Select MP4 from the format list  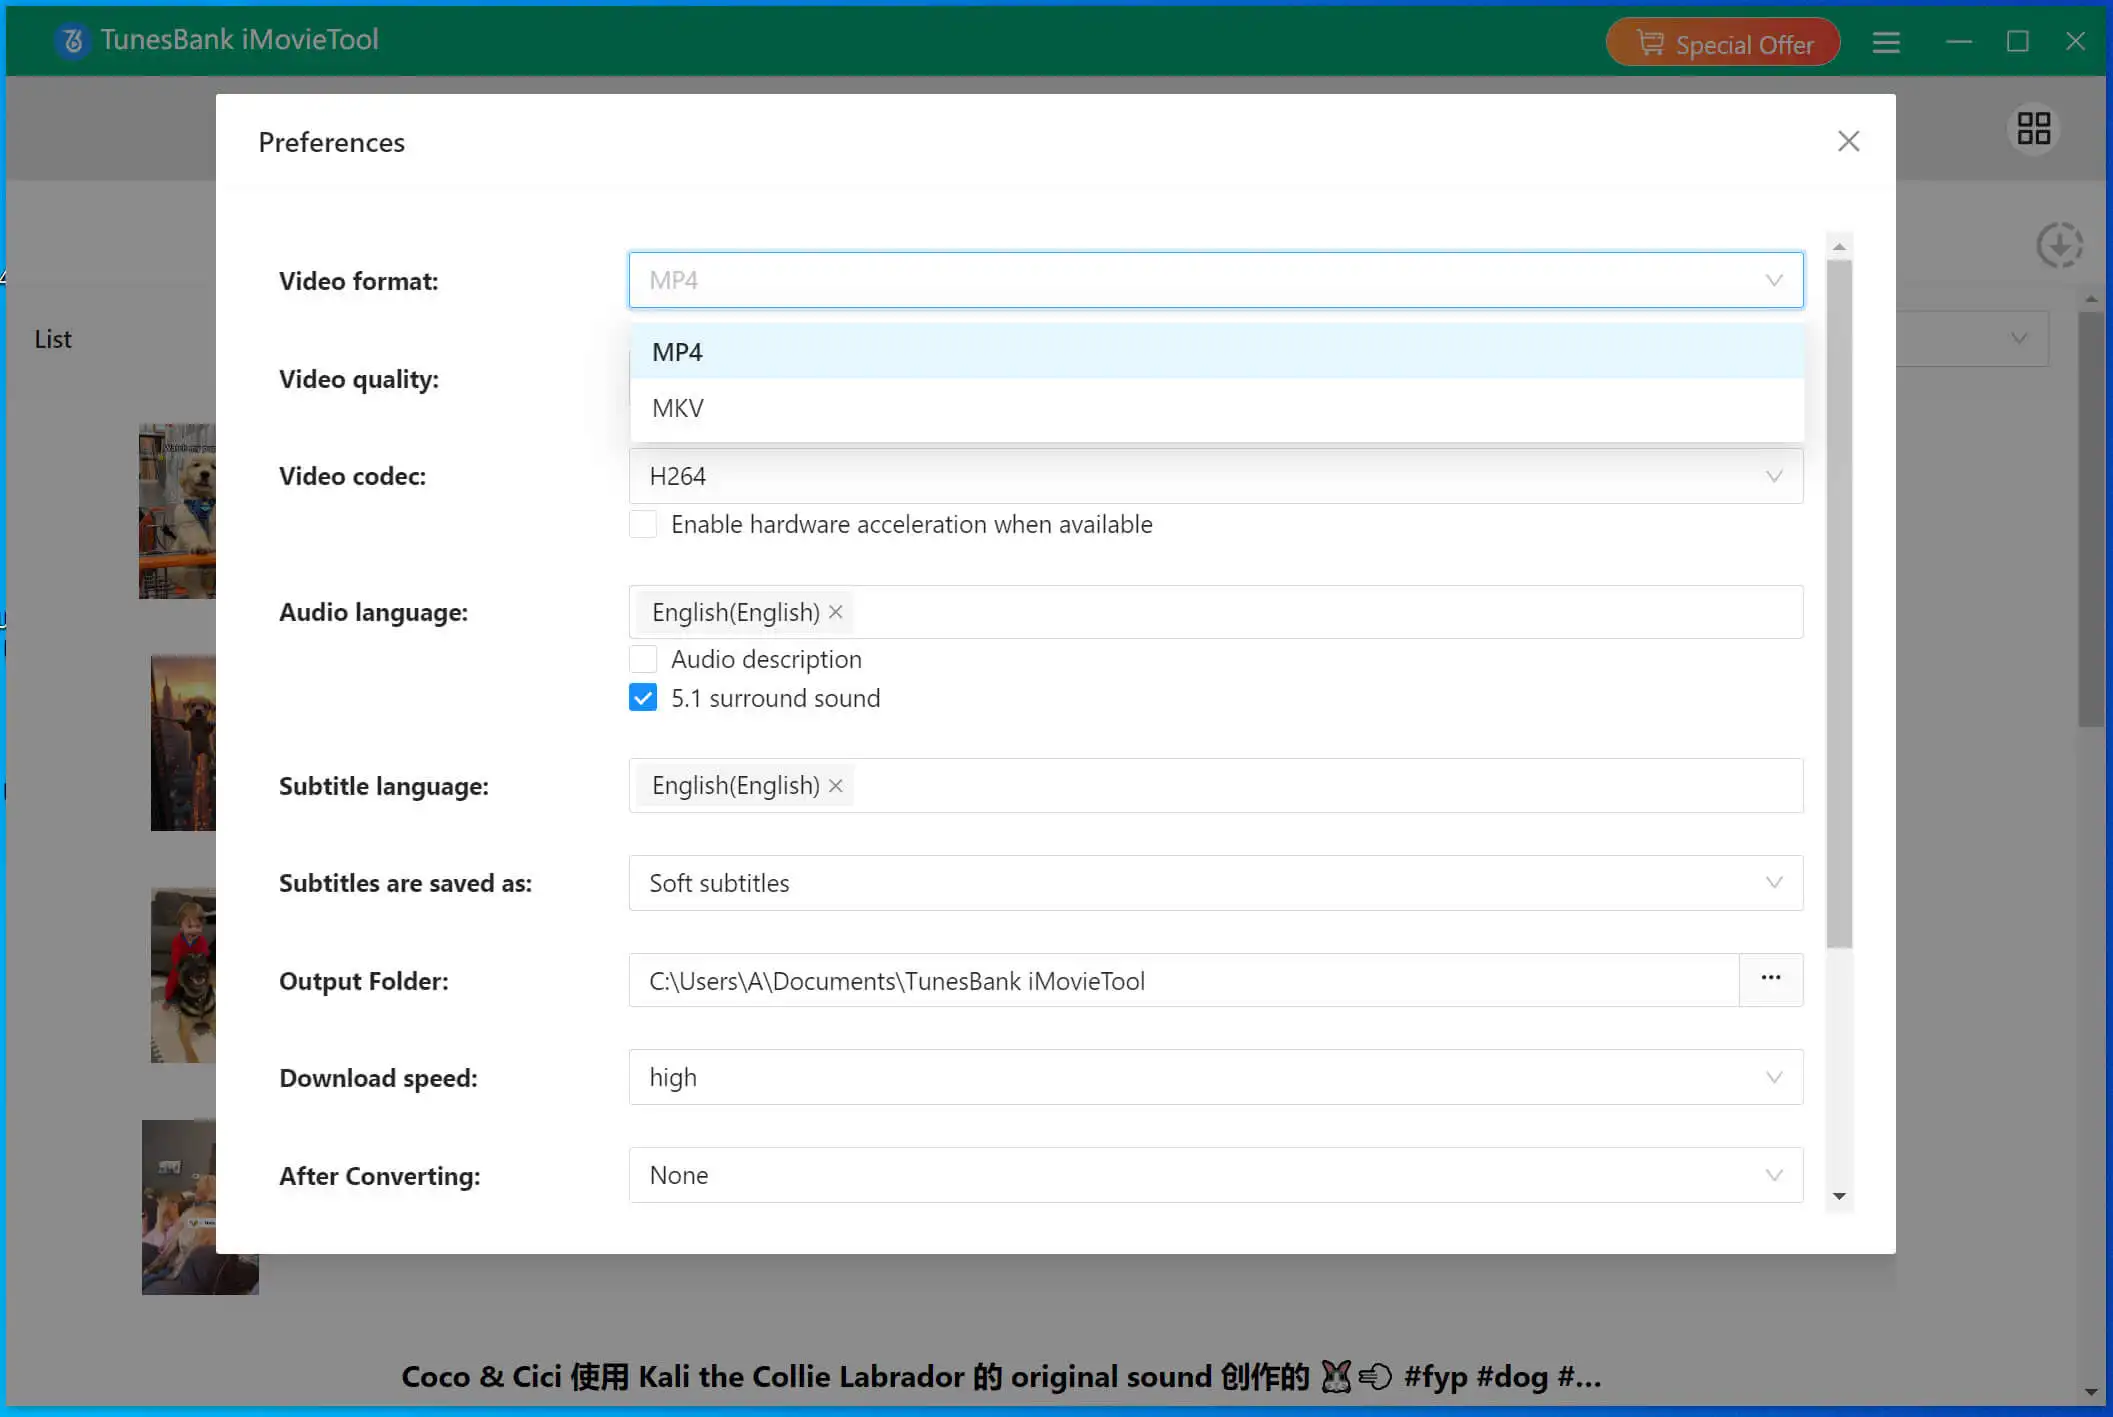[1217, 352]
